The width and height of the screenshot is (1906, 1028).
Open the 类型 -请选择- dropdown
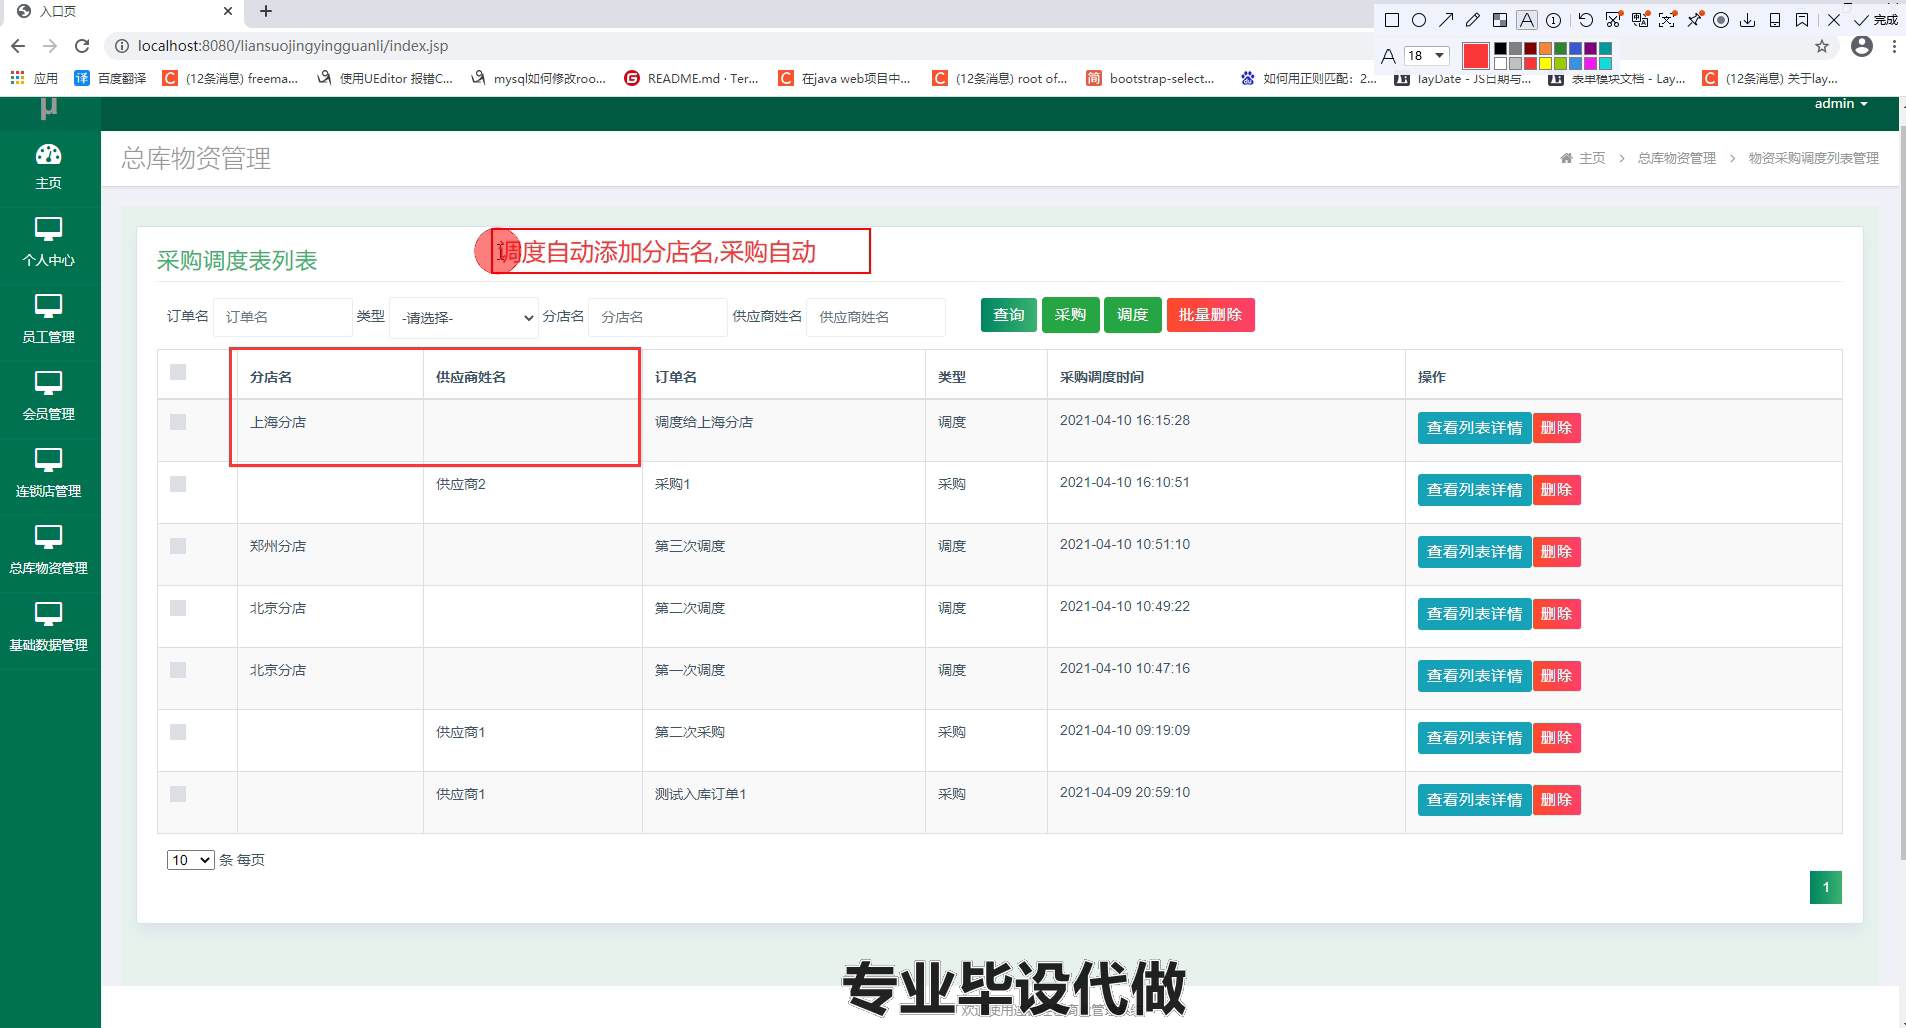[x=464, y=317]
